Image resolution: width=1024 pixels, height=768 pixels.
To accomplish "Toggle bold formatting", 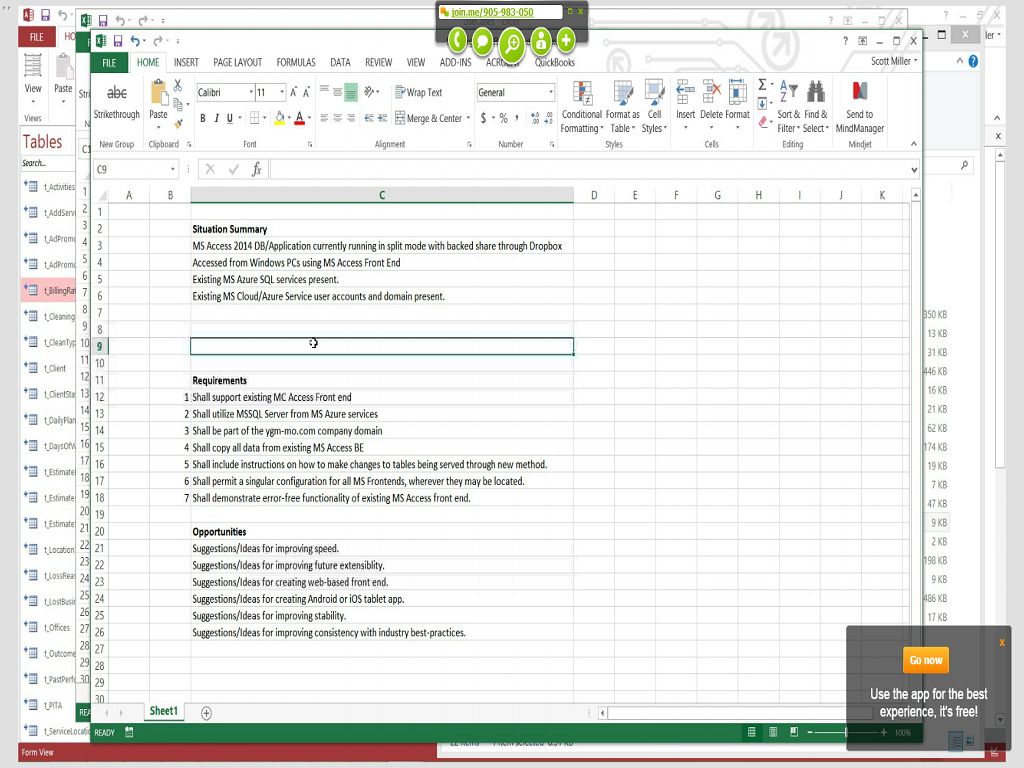I will click(202, 118).
